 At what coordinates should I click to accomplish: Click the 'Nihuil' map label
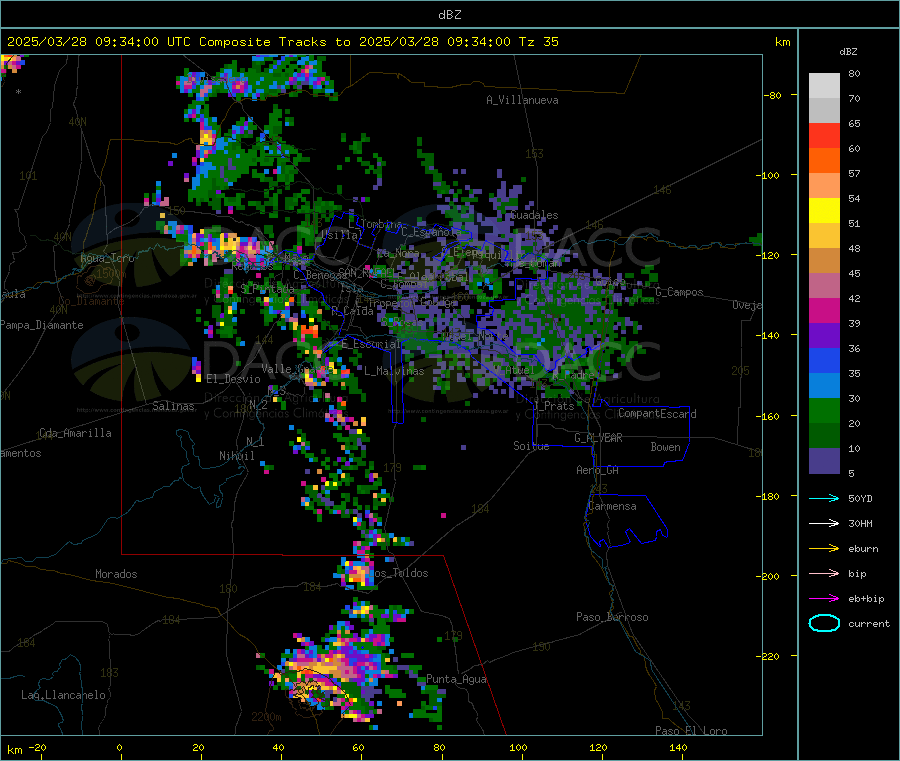[236, 456]
